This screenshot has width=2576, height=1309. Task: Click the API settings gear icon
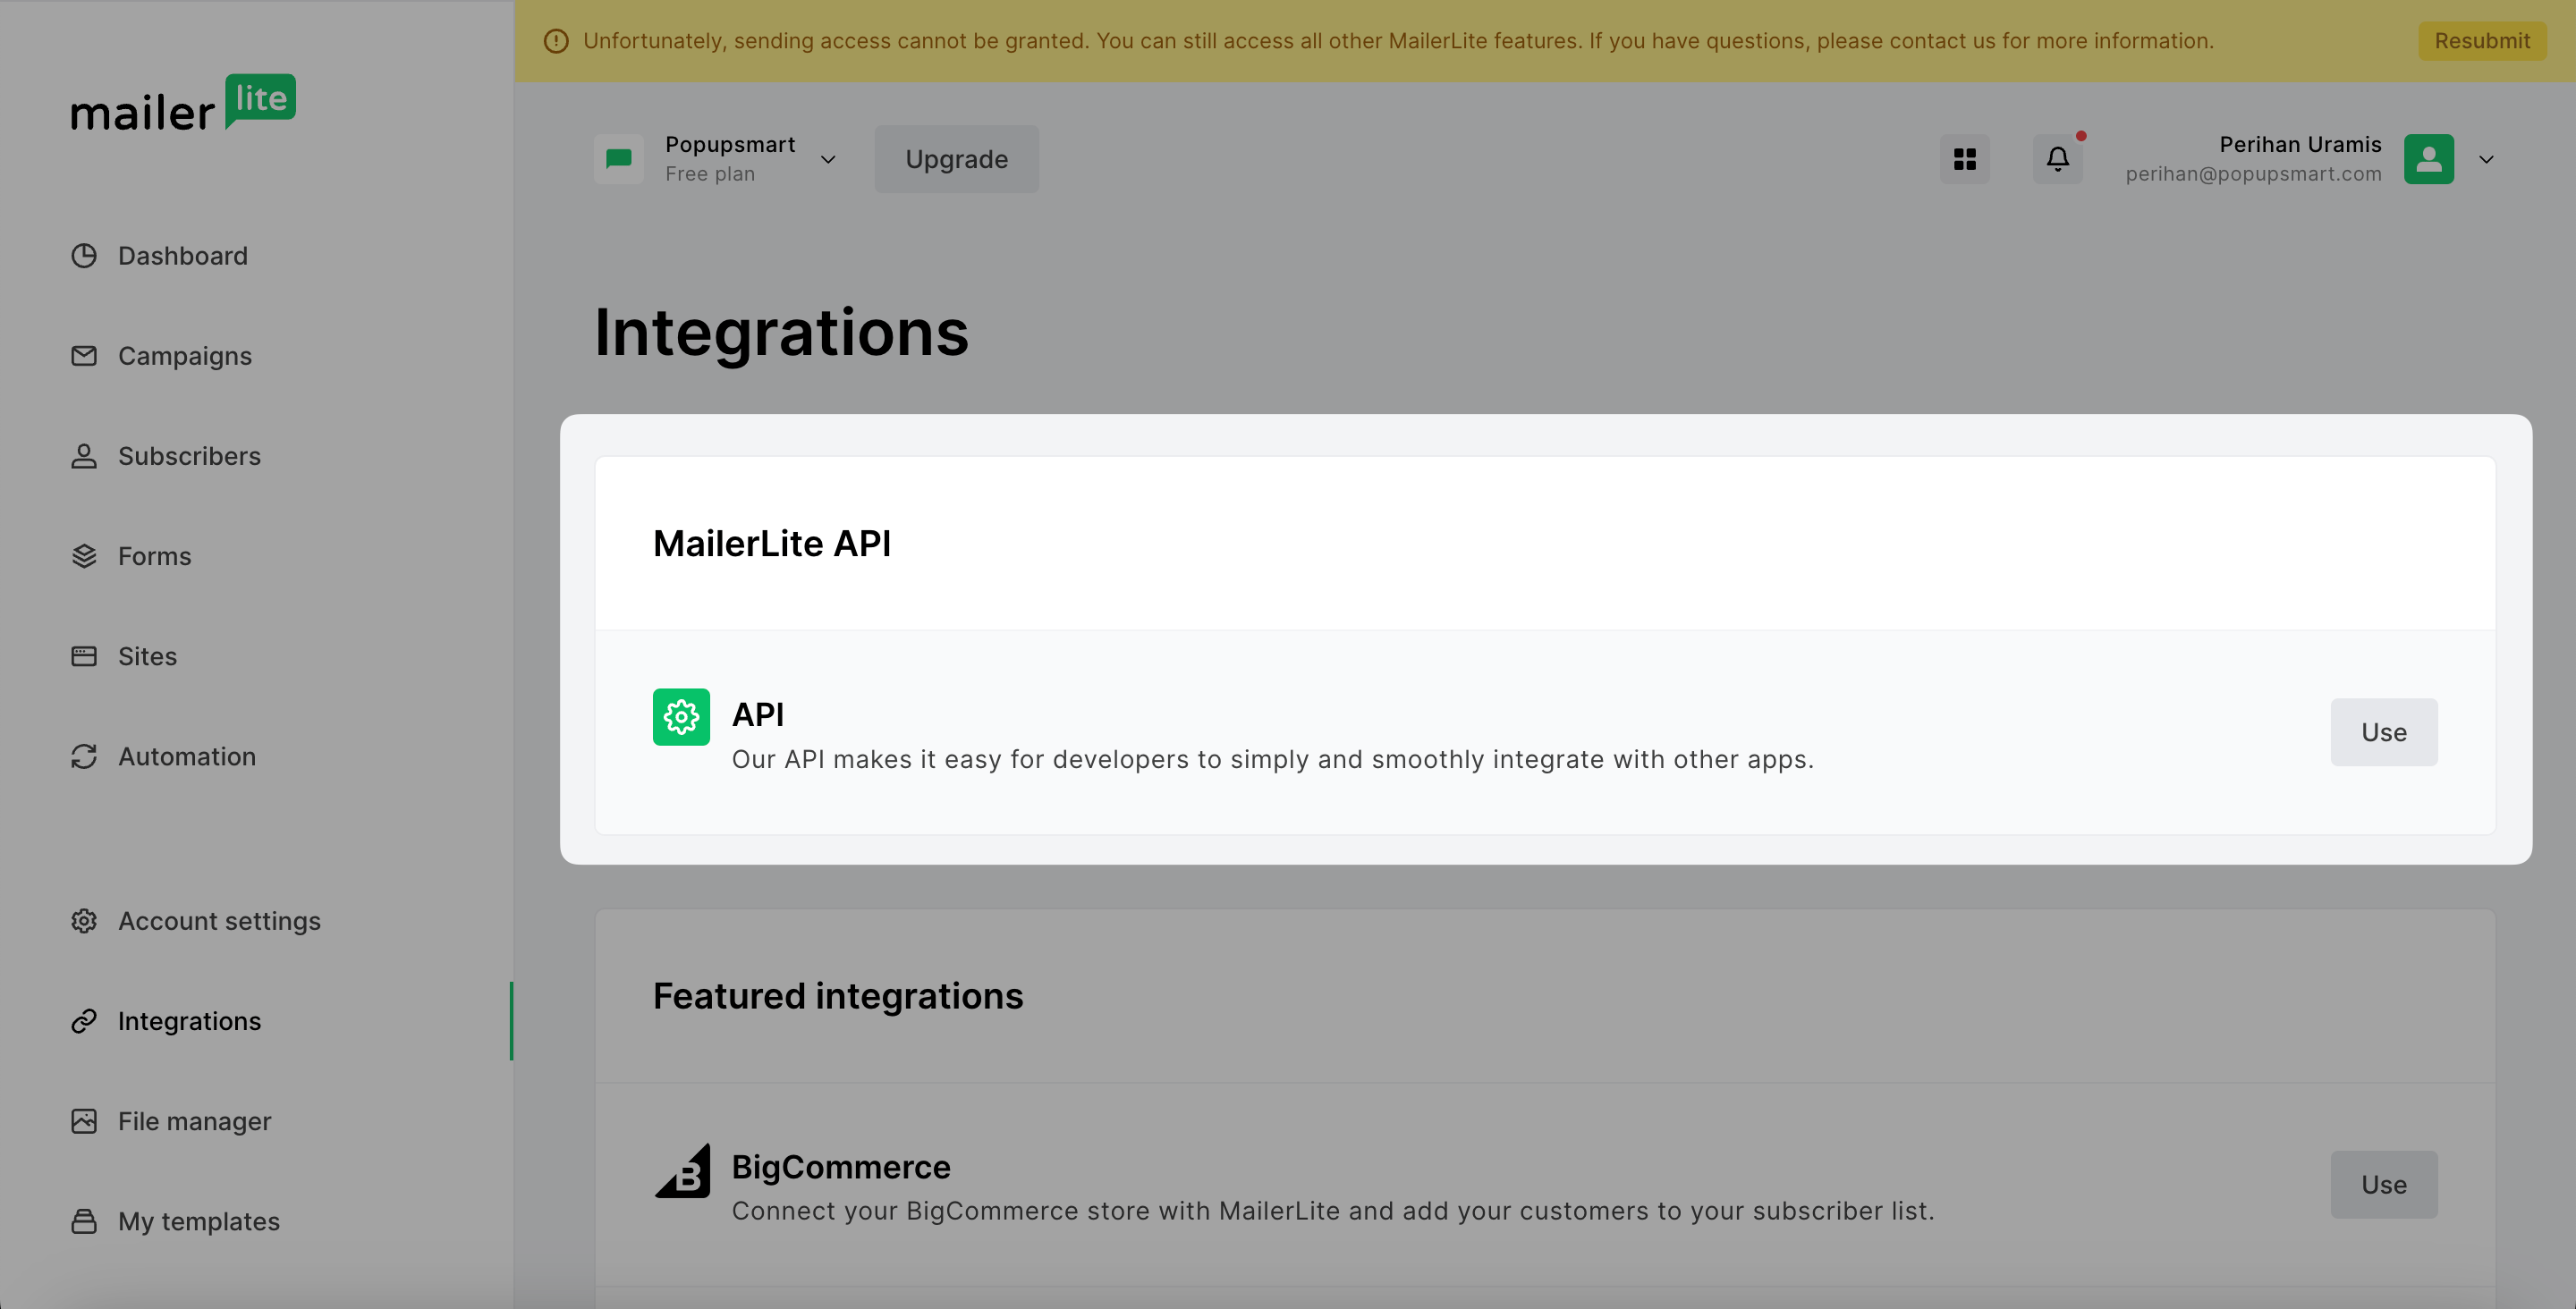682,716
